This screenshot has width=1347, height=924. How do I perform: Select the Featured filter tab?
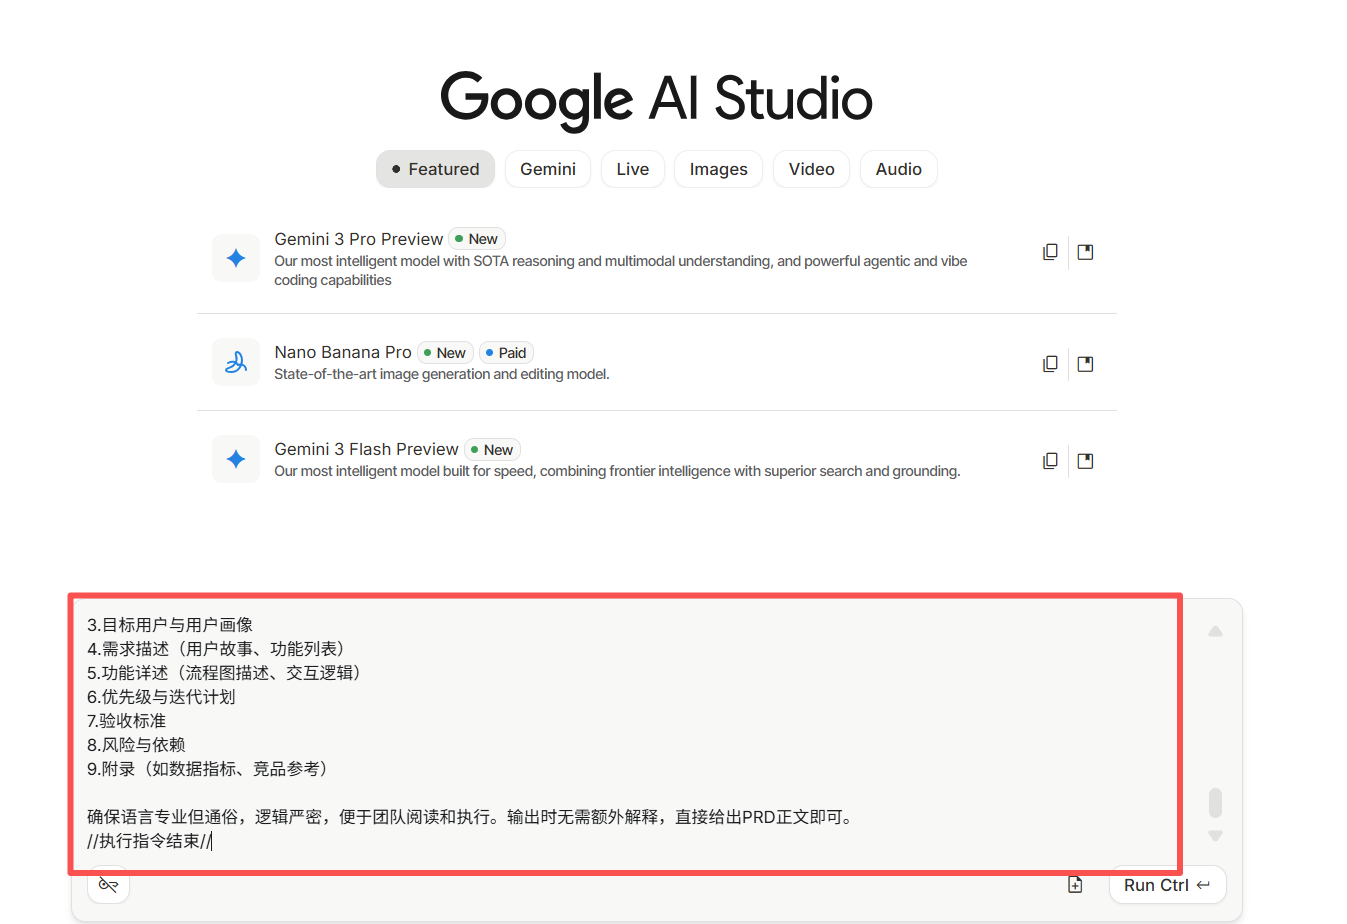[435, 169]
